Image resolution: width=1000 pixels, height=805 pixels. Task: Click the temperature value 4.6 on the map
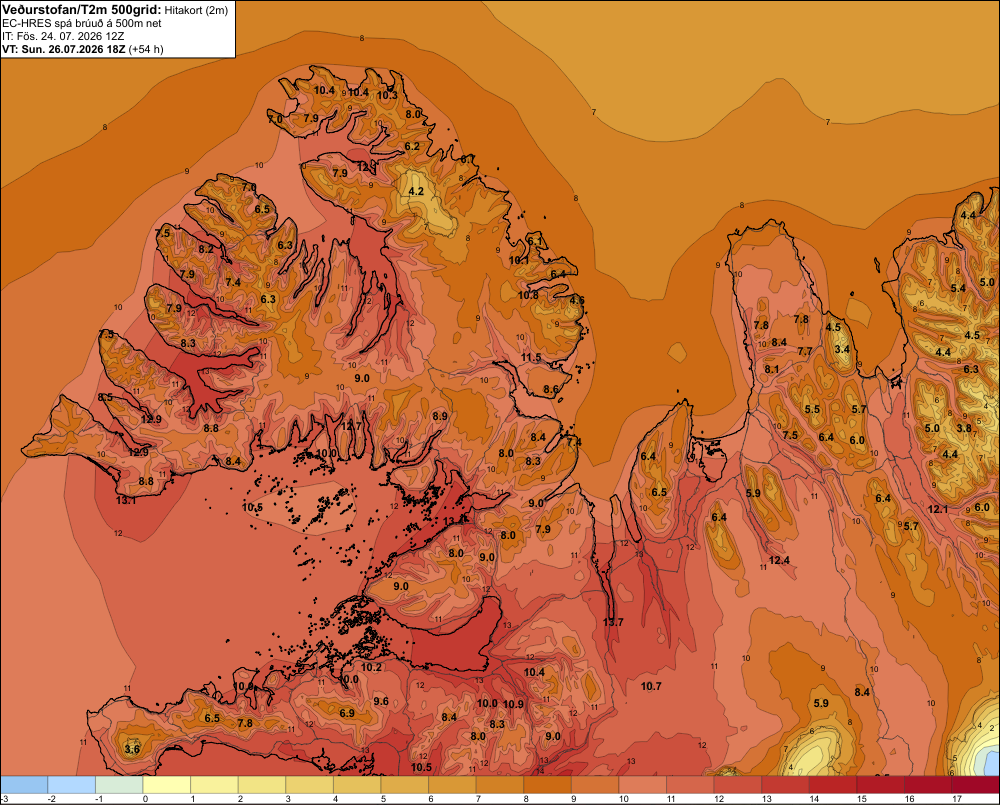577,300
